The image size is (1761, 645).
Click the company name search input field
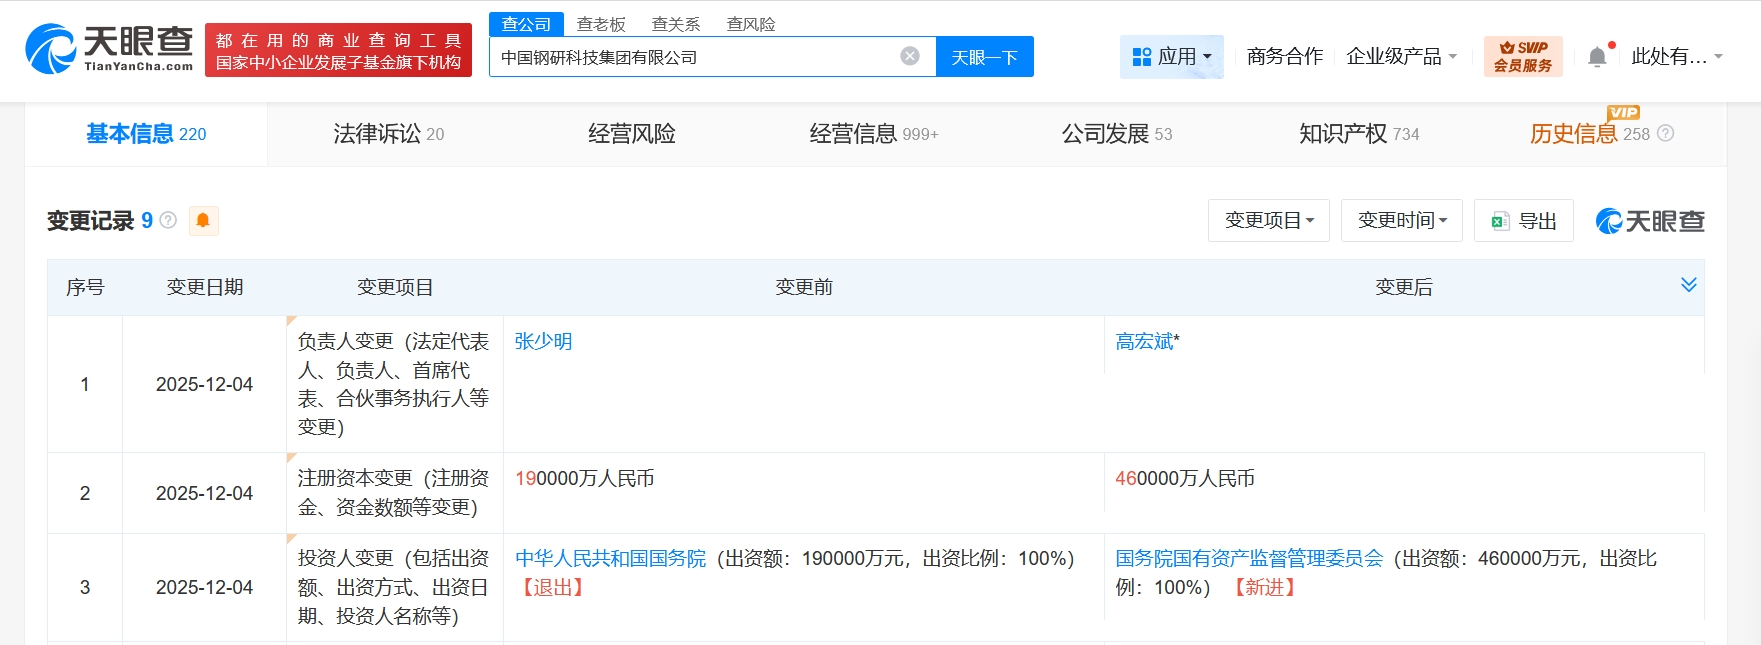pos(690,57)
